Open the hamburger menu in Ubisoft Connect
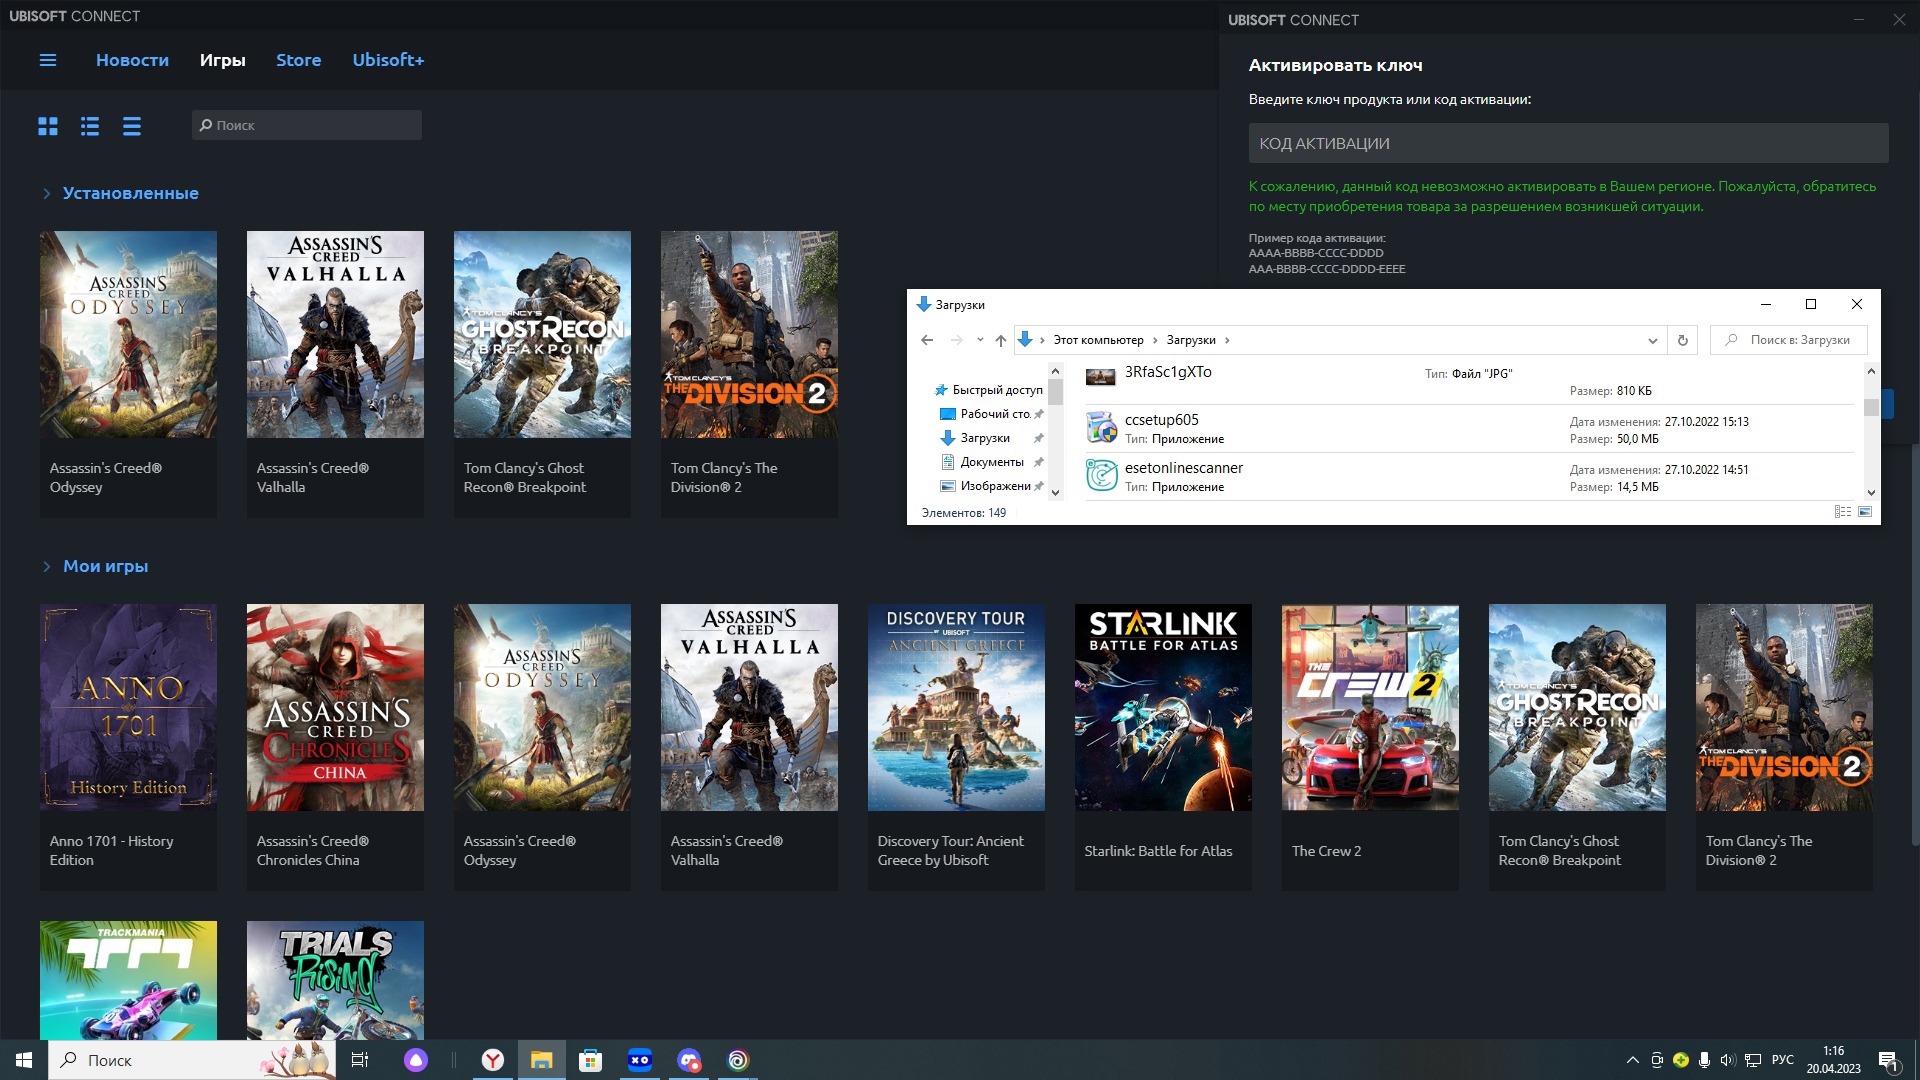The height and width of the screenshot is (1080, 1920). [47, 60]
